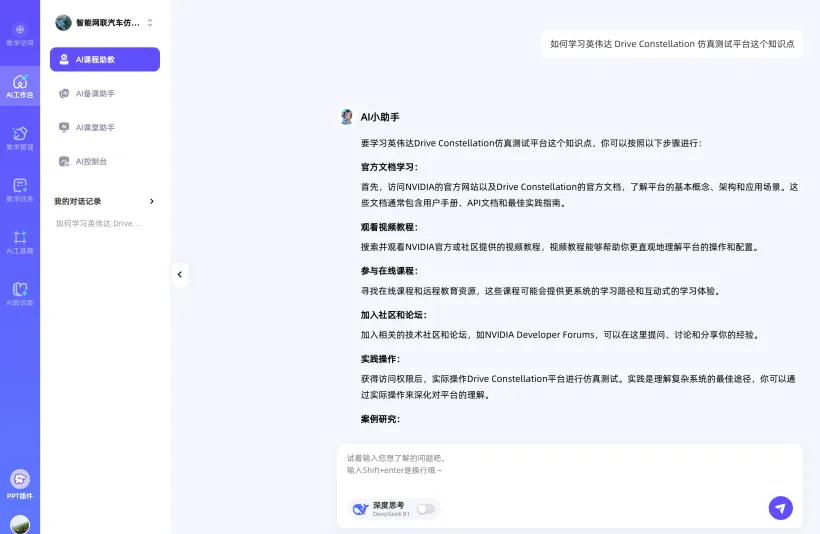Send the message with the paper plane button
Screen dimensions: 820x534
click(780, 508)
